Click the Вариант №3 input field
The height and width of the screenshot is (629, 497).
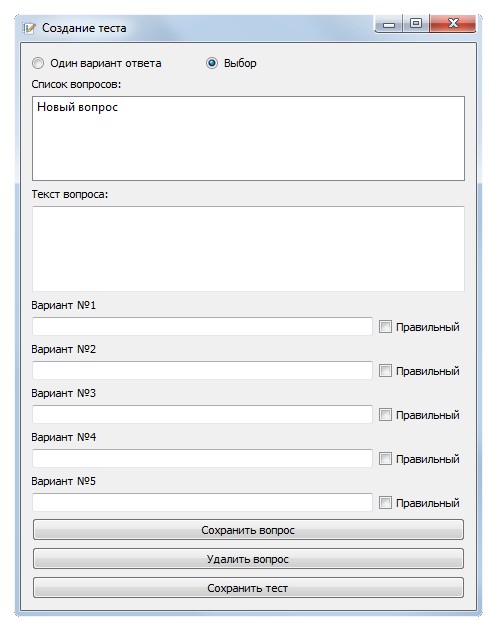[202, 414]
